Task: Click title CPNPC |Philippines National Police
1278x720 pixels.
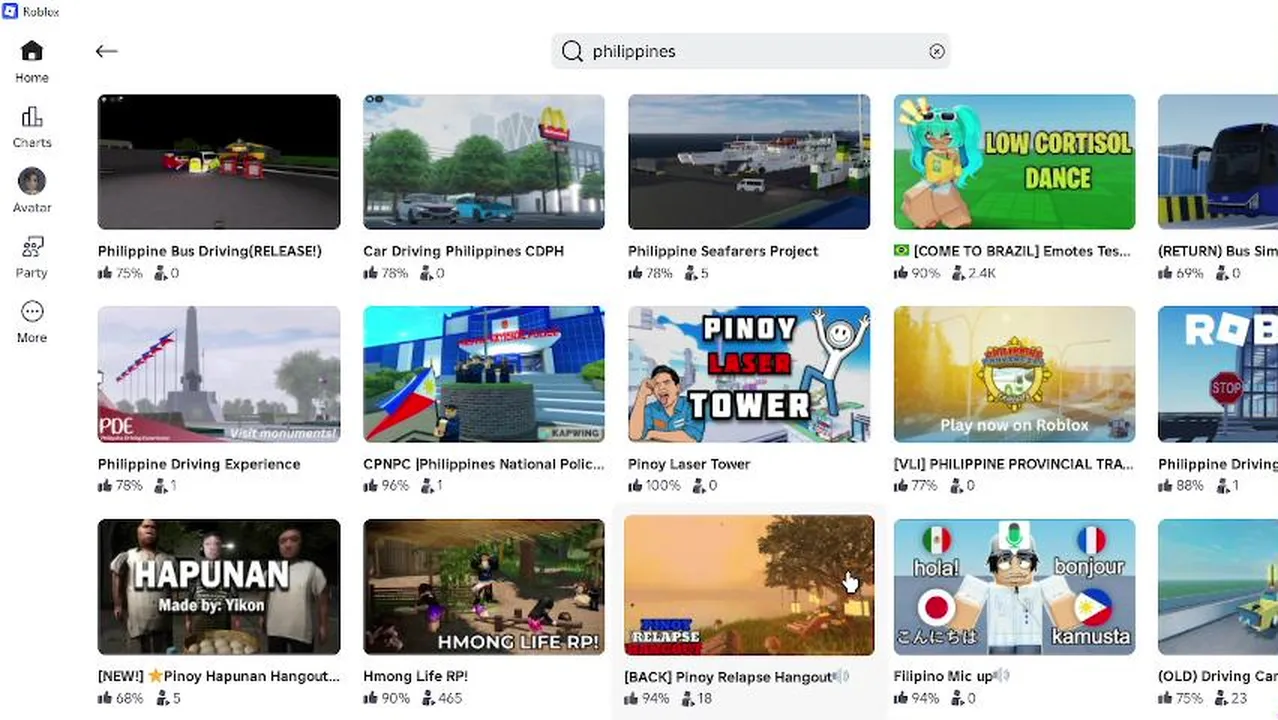Action: click(x=484, y=464)
